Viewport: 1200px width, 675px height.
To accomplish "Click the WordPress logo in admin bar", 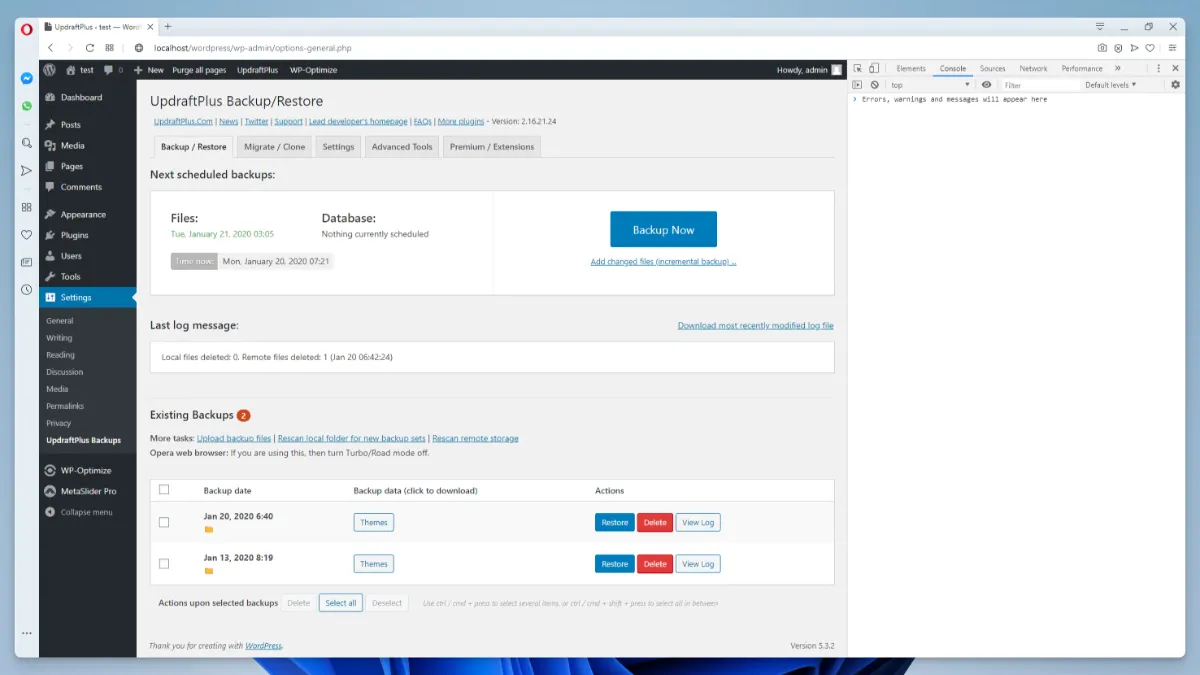I will [49, 70].
